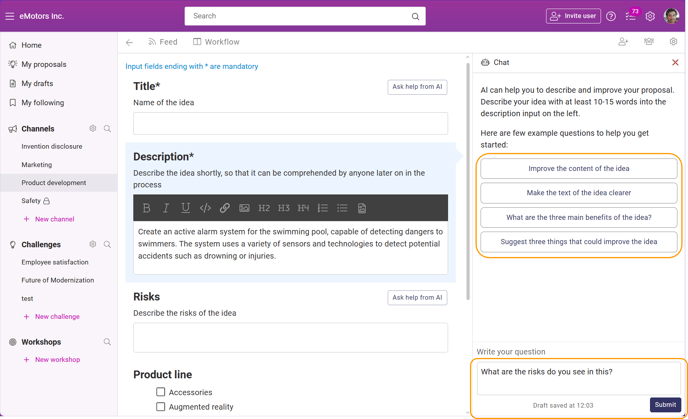Switch to the Feed tab
This screenshot has width=688, height=419.
coord(163,42)
